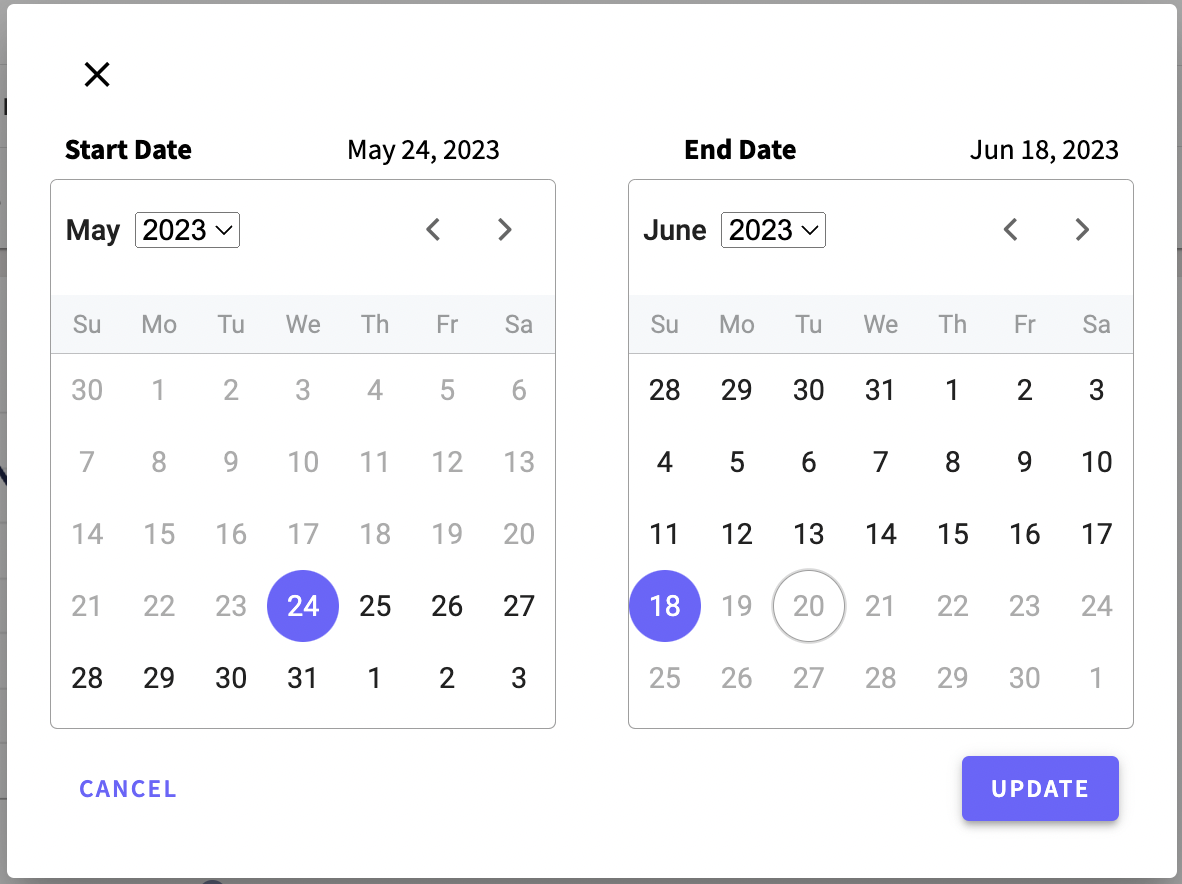
Task: Select the highlighted May 24 start date
Action: click(303, 606)
